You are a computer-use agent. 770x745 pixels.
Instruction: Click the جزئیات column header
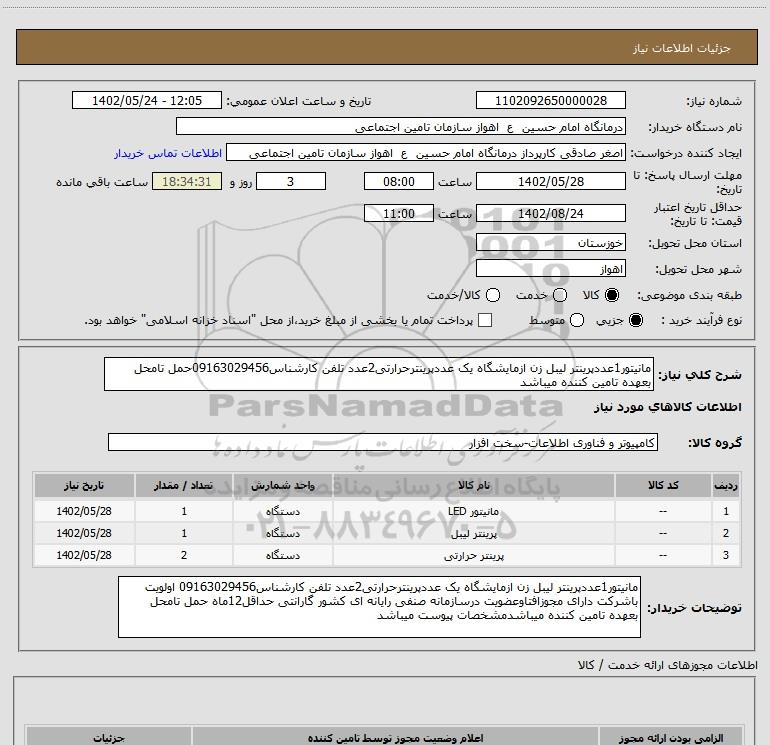(109, 738)
